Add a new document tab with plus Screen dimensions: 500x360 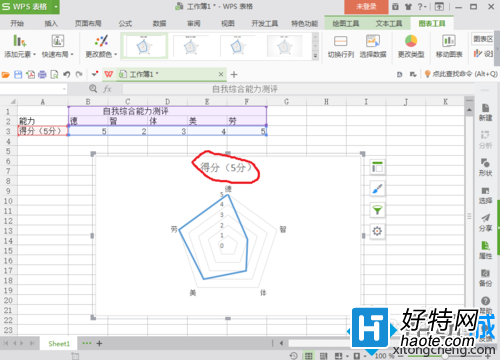(234, 75)
